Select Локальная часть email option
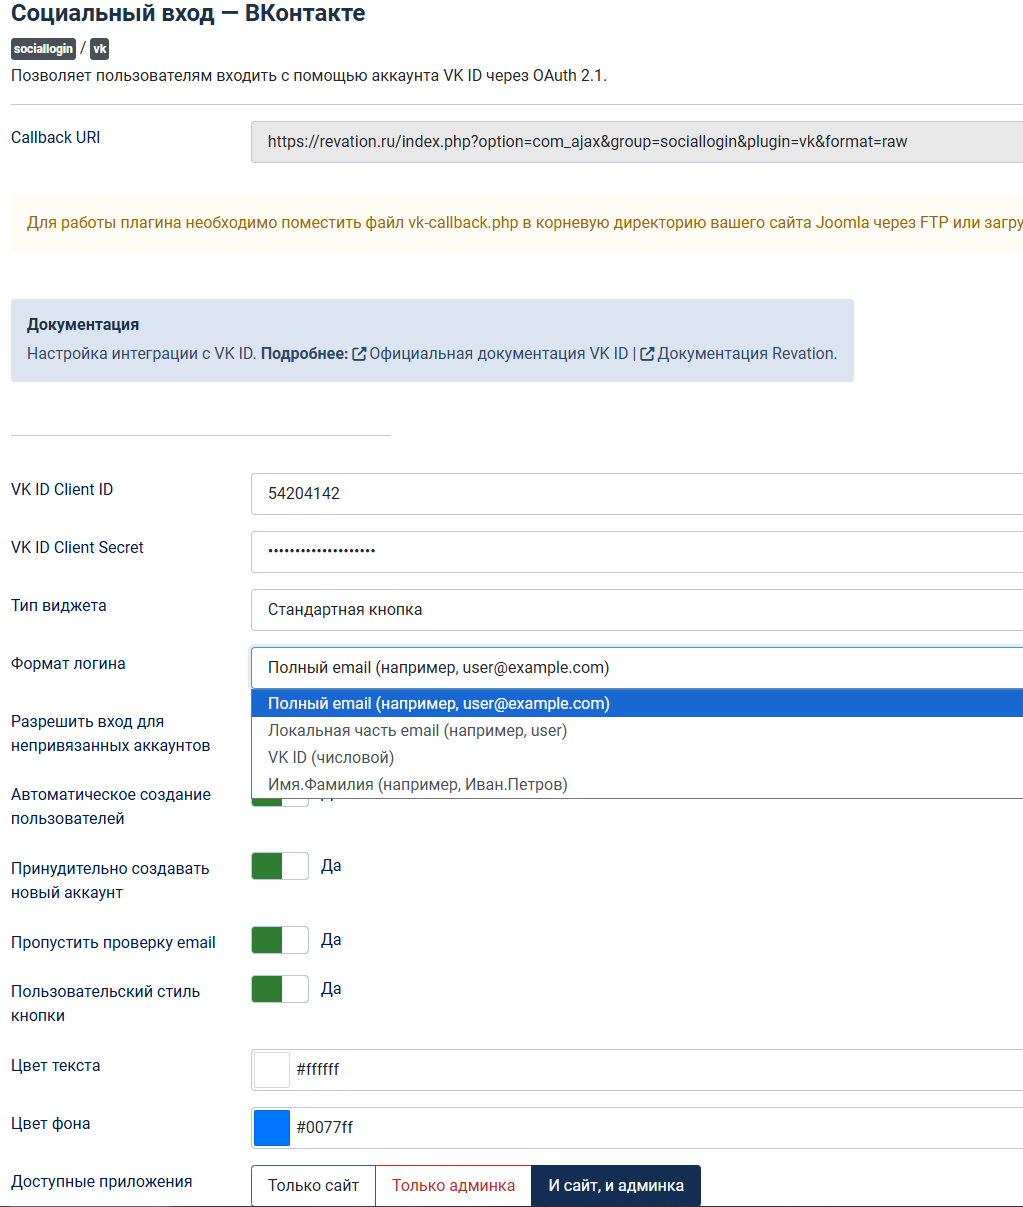Viewport: 1023px width, 1207px height. pyautogui.click(x=417, y=731)
